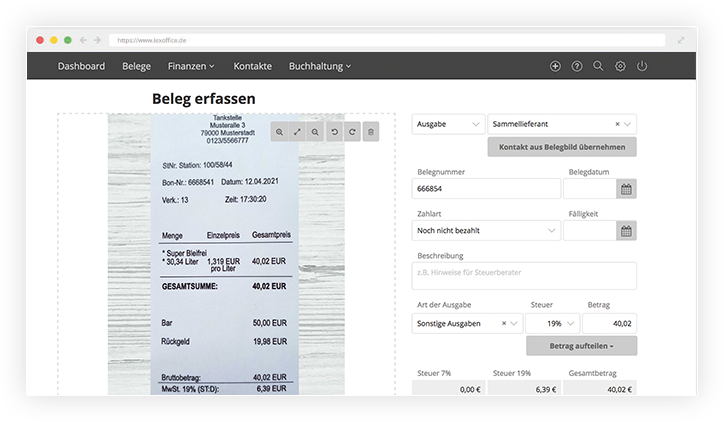
Task: Open settings with the gear icon
Action: pos(620,66)
